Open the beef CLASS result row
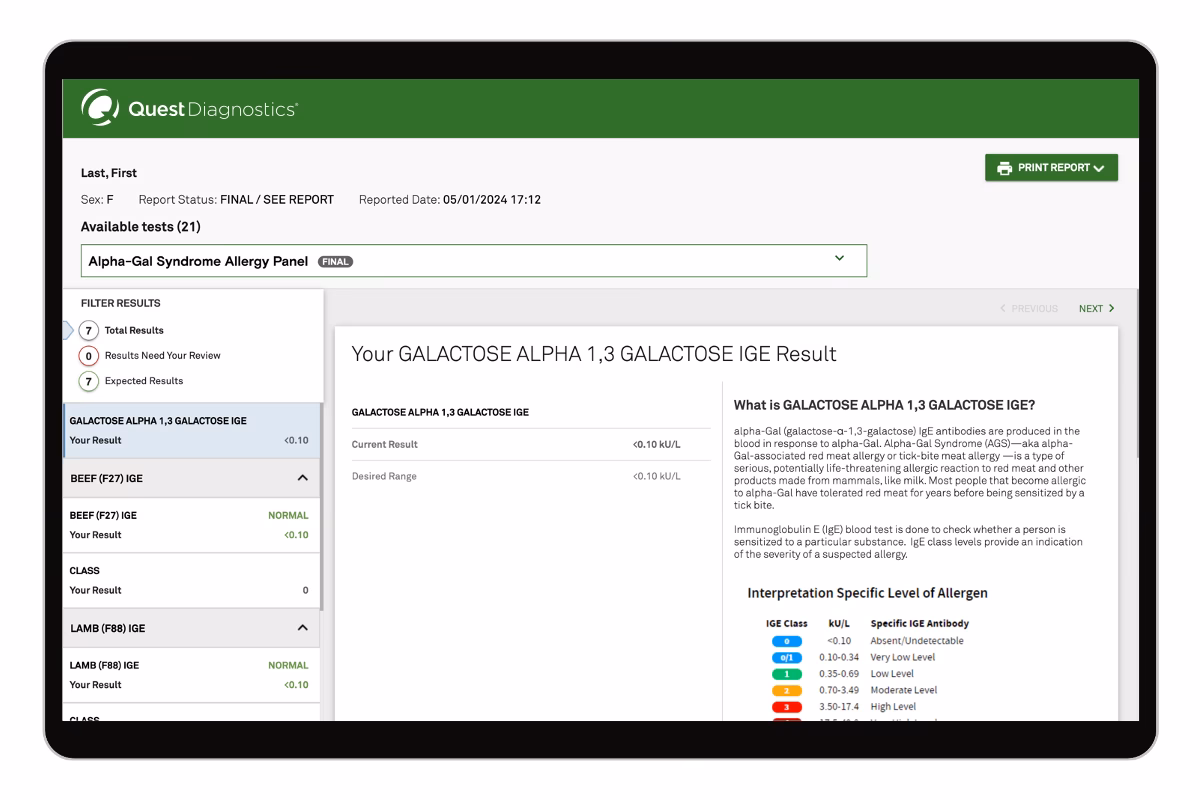 (x=190, y=580)
